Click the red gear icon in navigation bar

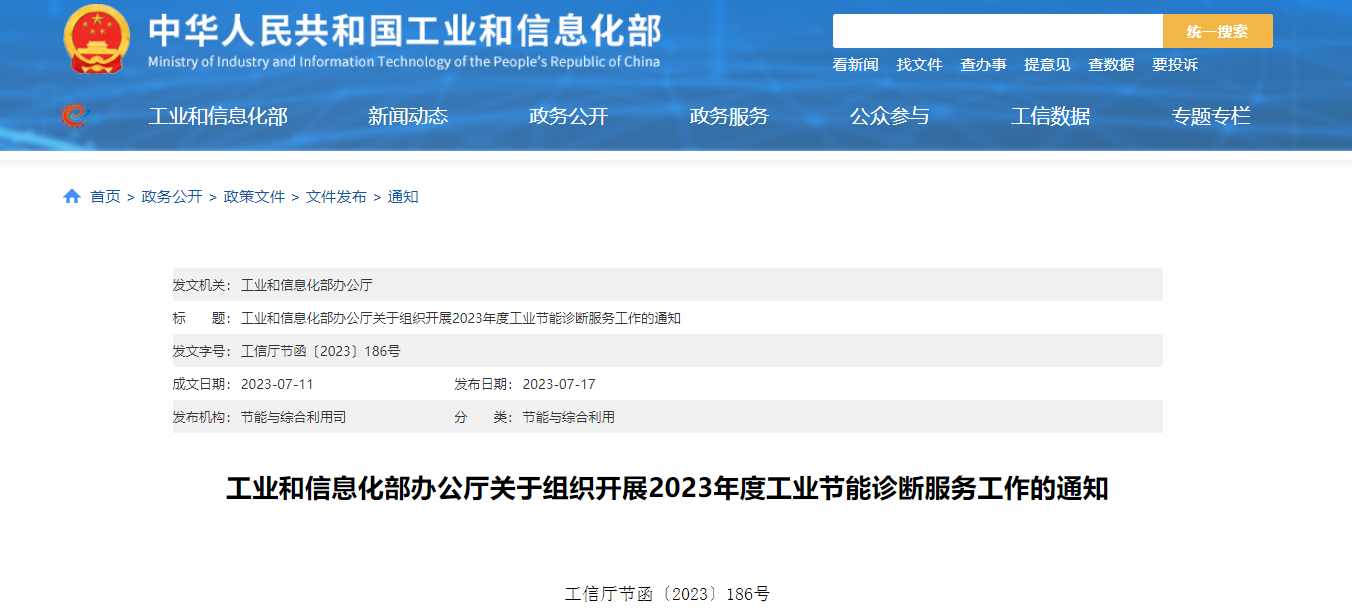click(73, 116)
